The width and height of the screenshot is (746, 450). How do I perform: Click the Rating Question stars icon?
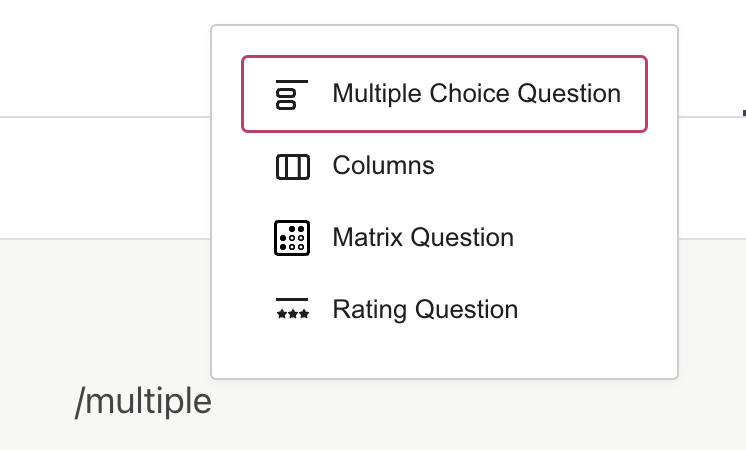pos(292,310)
